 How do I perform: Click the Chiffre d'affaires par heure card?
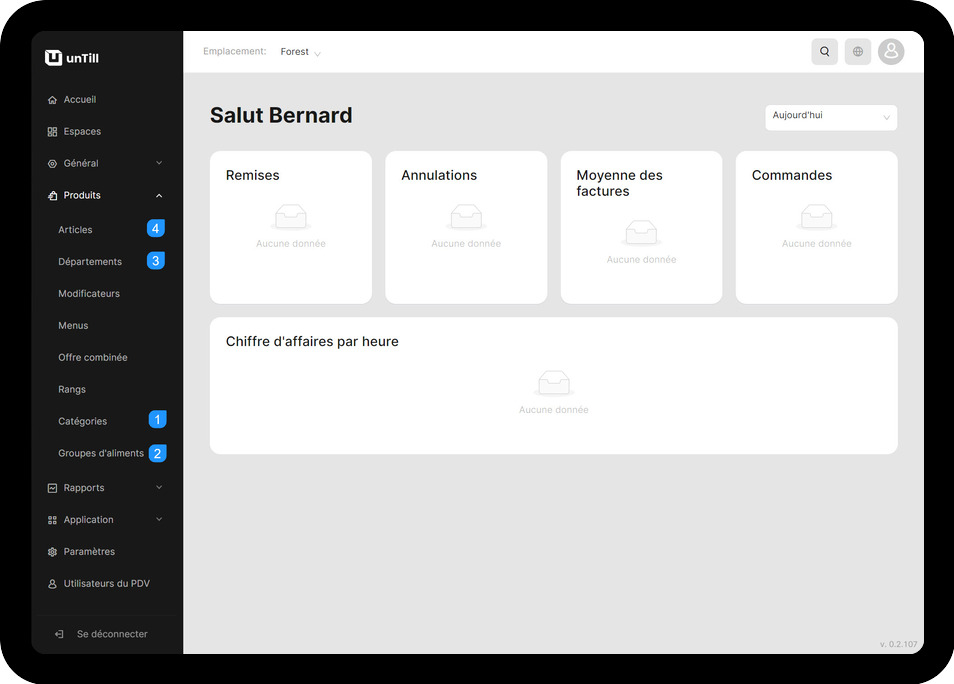(553, 386)
